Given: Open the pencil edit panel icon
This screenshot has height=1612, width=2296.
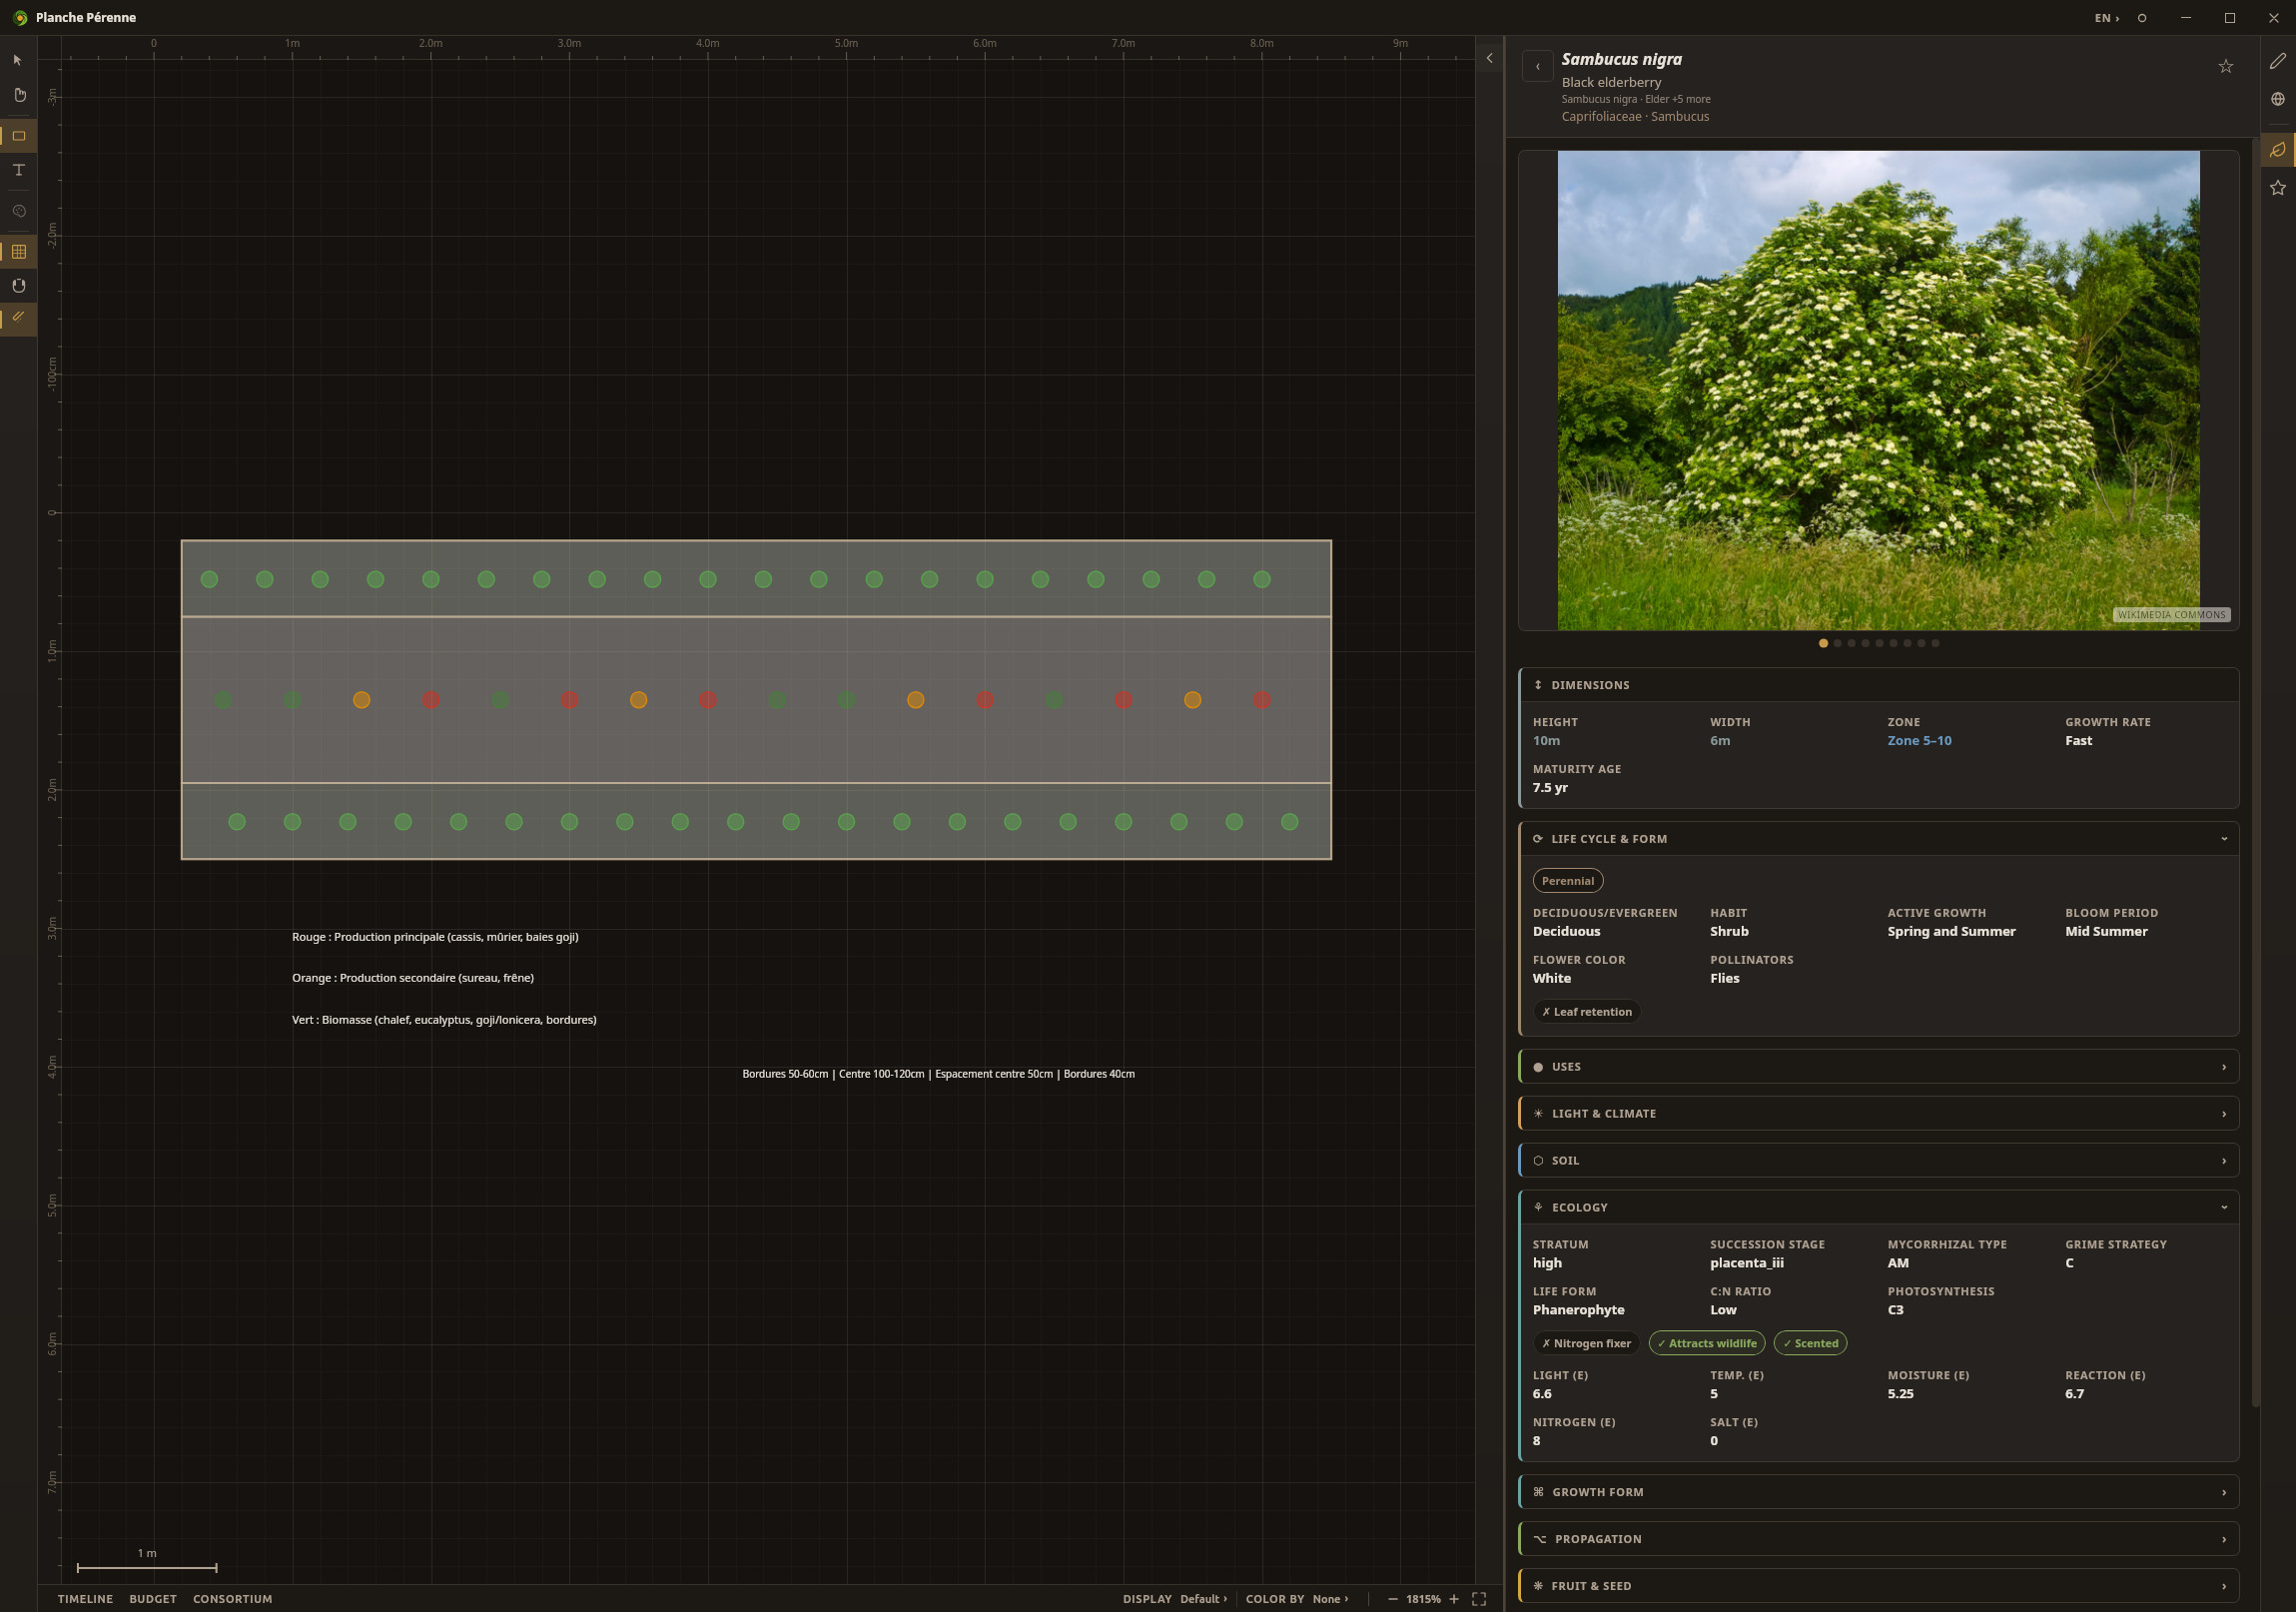Looking at the screenshot, I should [2278, 61].
